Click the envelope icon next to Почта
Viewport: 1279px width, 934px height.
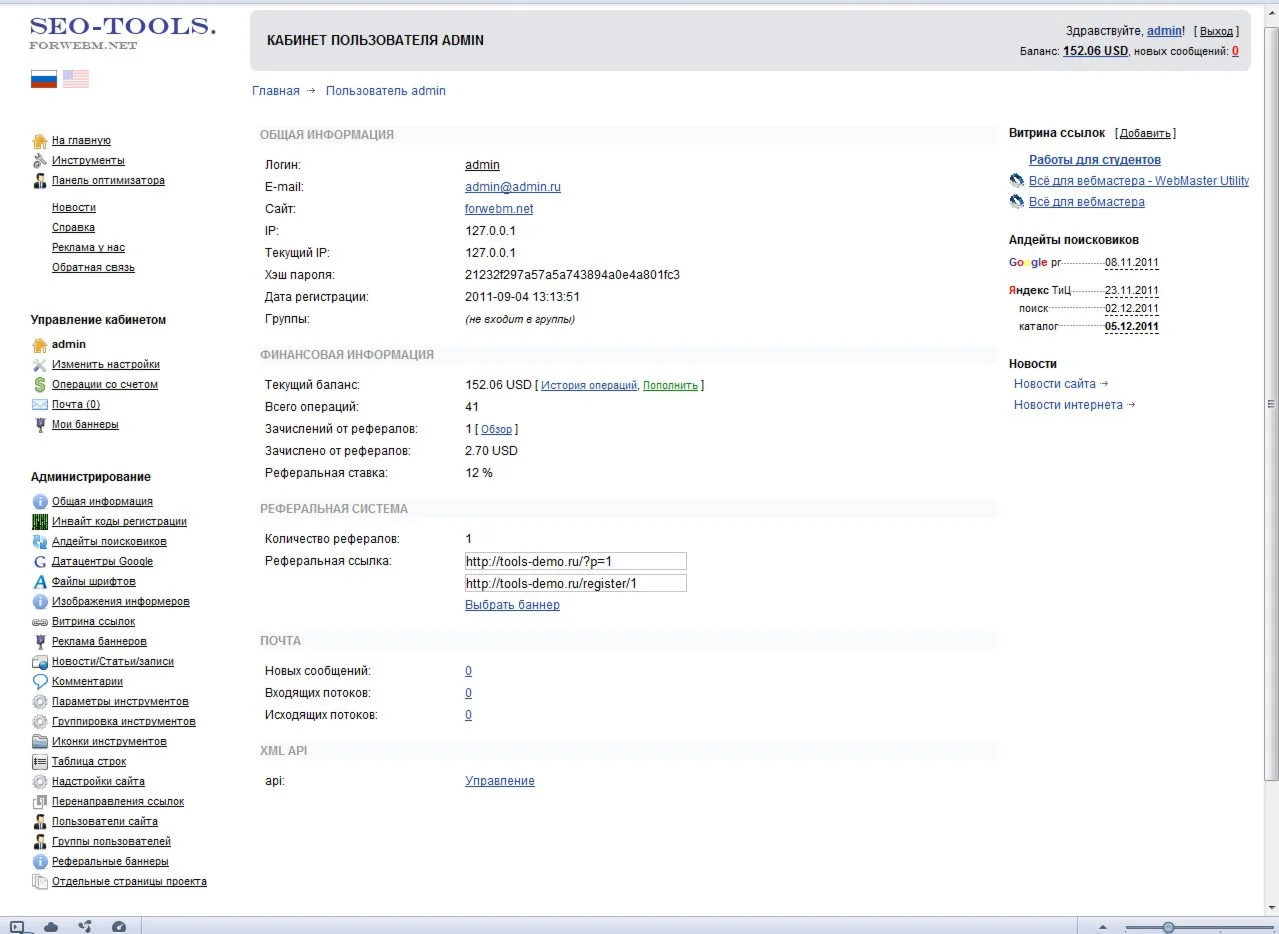coord(40,405)
